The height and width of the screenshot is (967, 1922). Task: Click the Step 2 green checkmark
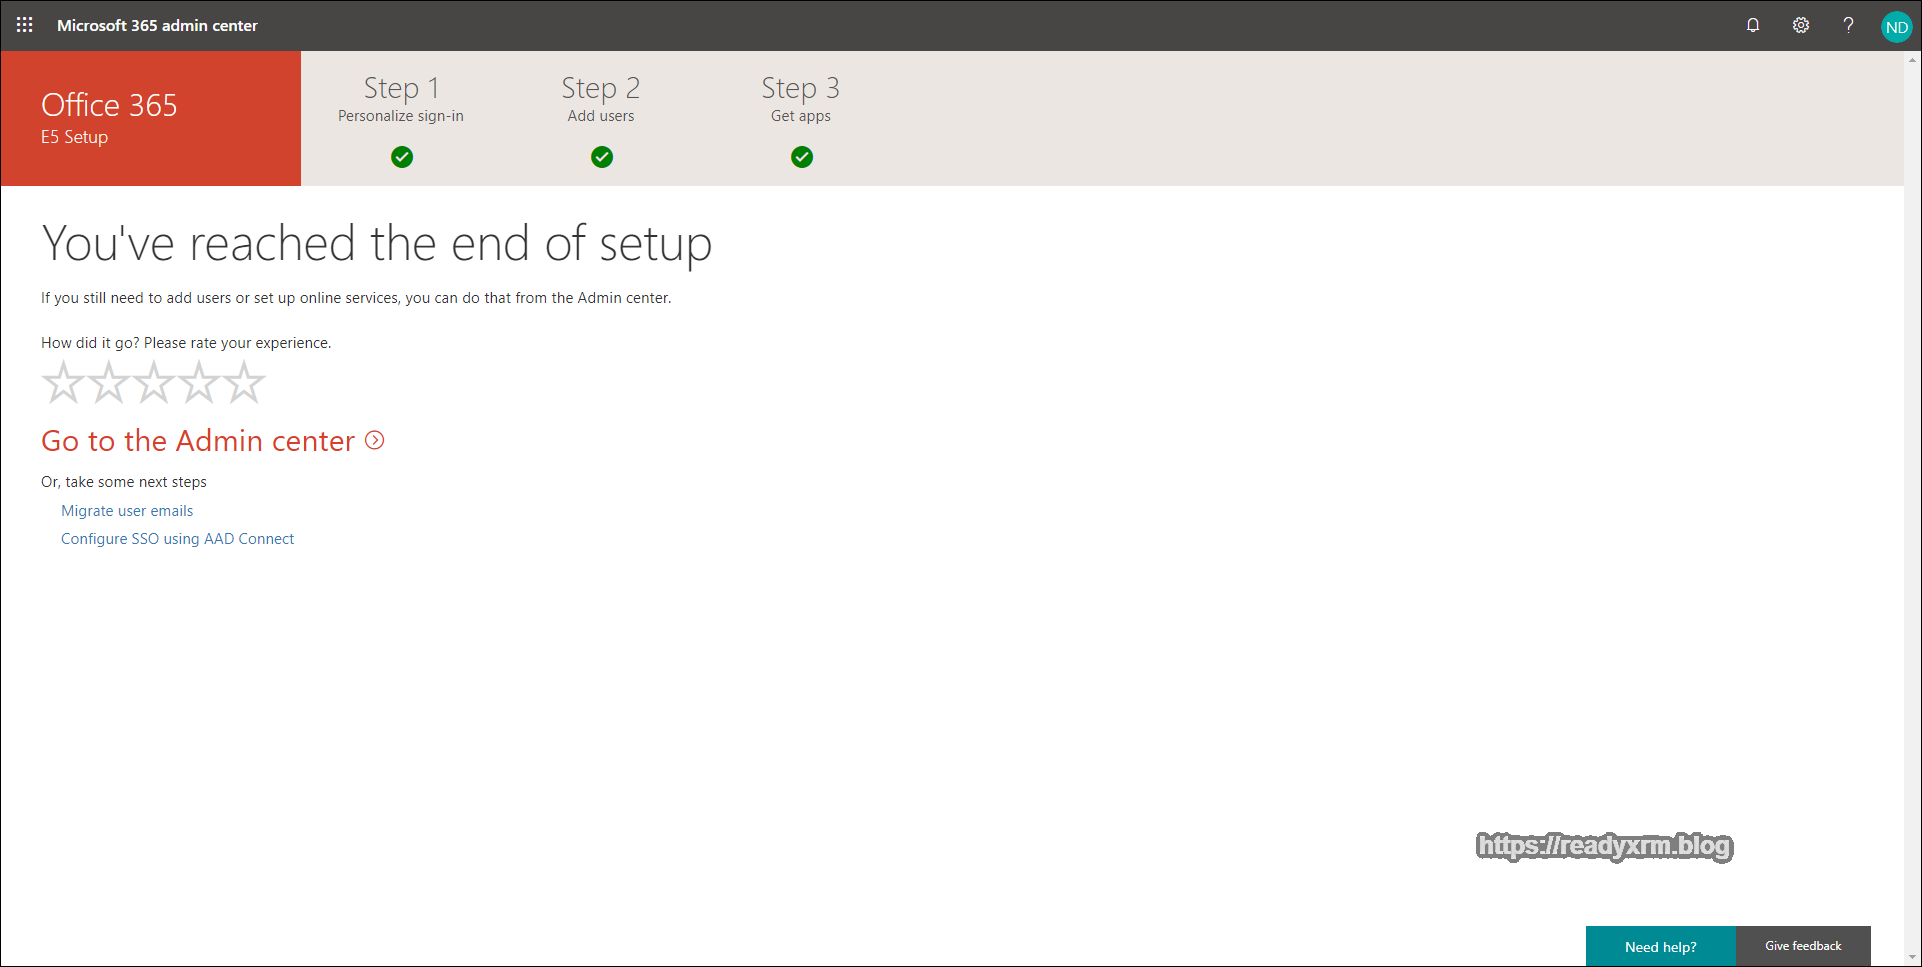[x=602, y=157]
